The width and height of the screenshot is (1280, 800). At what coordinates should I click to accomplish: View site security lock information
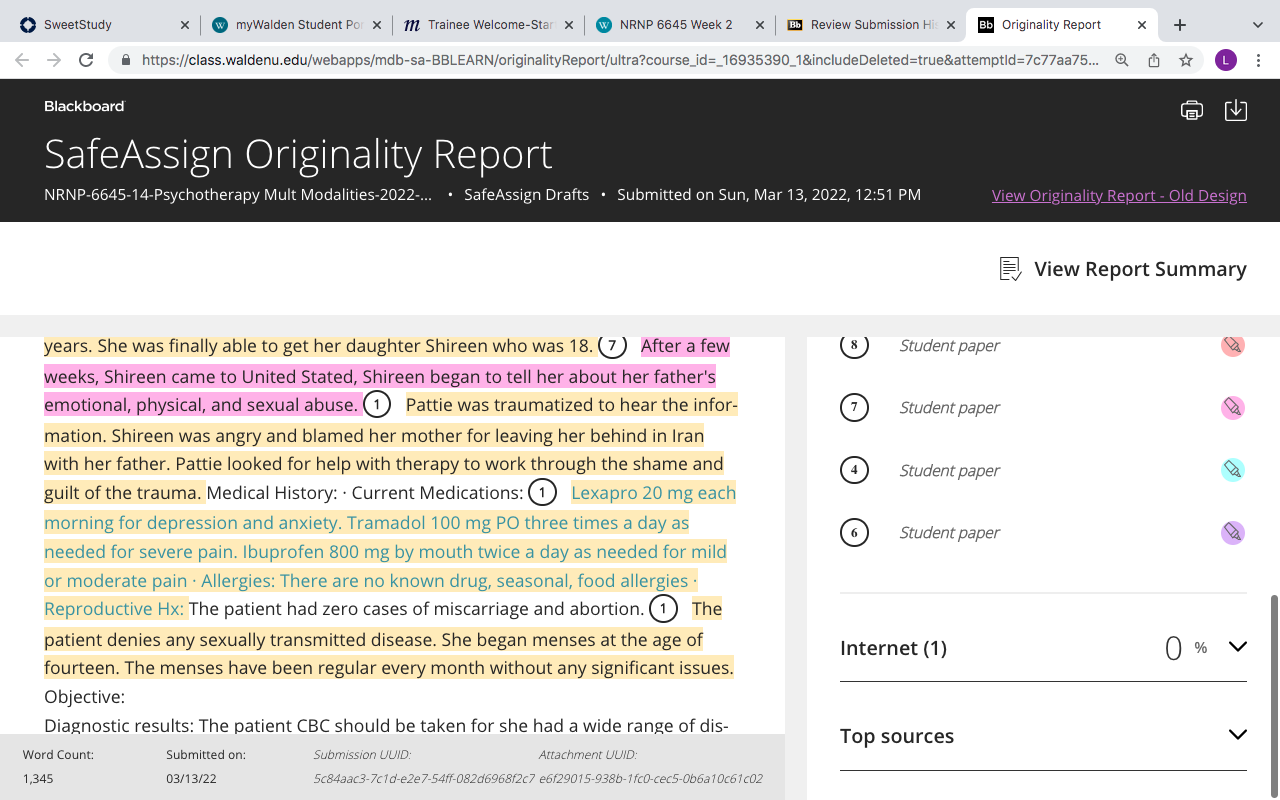(125, 60)
